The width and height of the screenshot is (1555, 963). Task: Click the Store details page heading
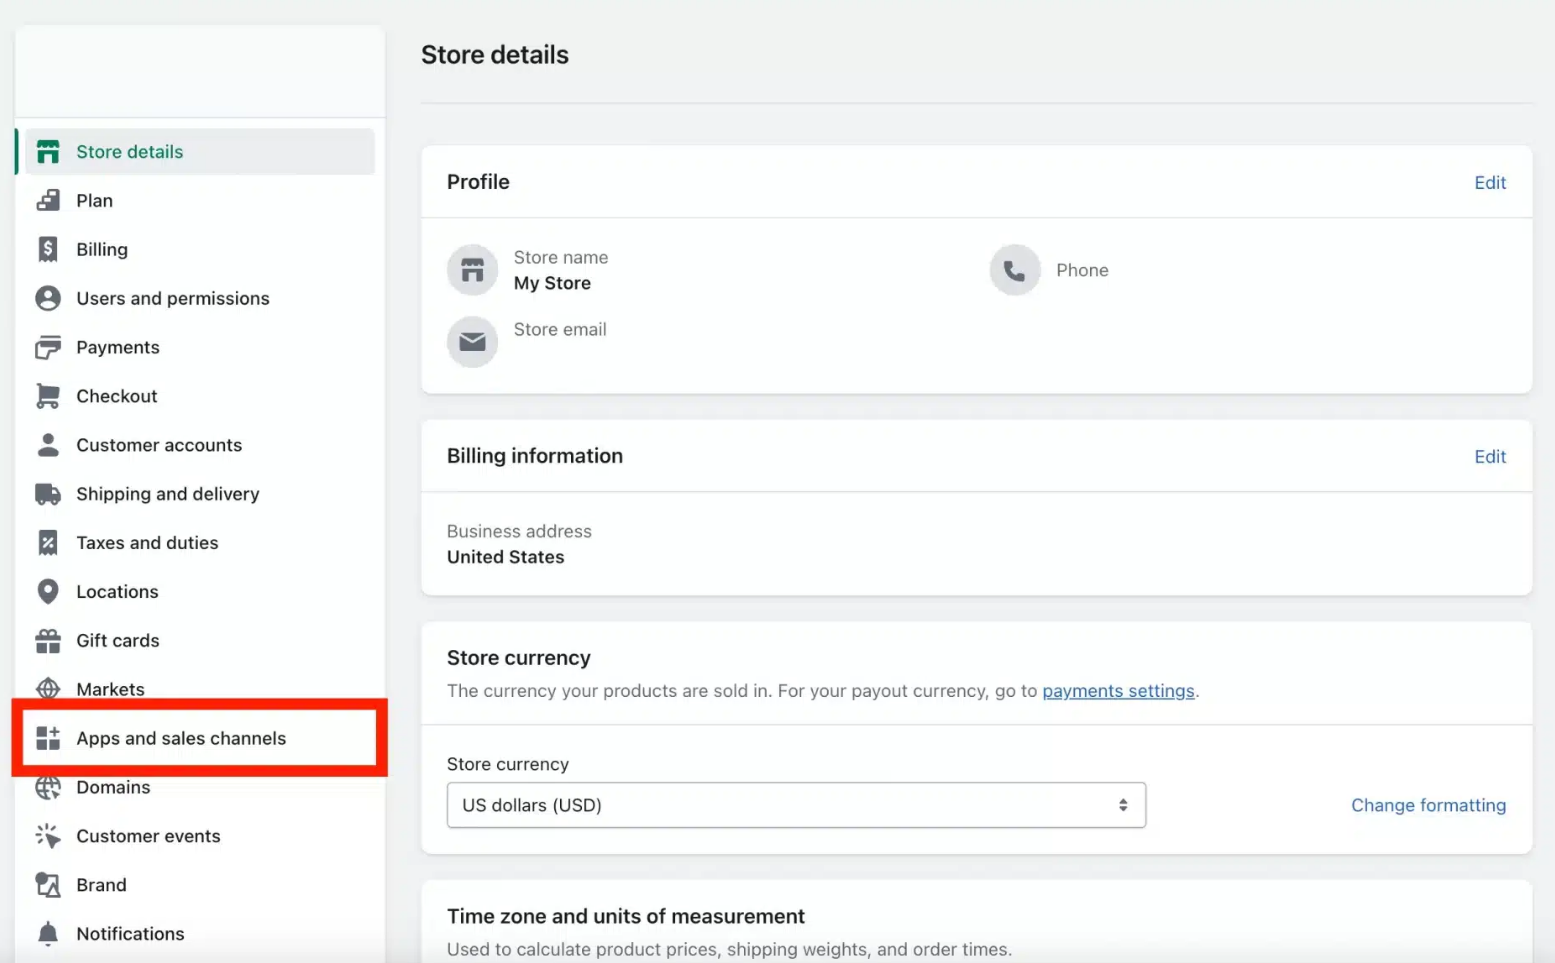click(x=495, y=55)
